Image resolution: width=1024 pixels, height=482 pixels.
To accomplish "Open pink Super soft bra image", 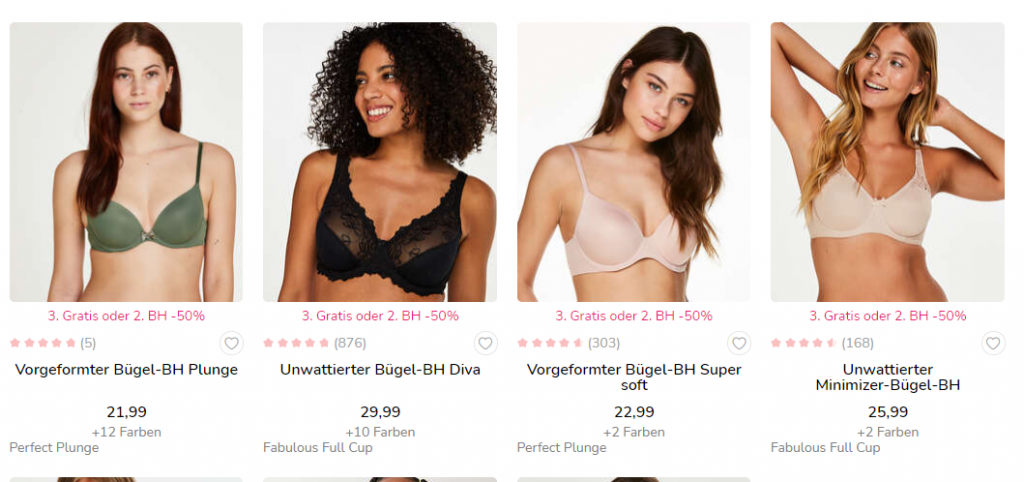I will pyautogui.click(x=633, y=162).
